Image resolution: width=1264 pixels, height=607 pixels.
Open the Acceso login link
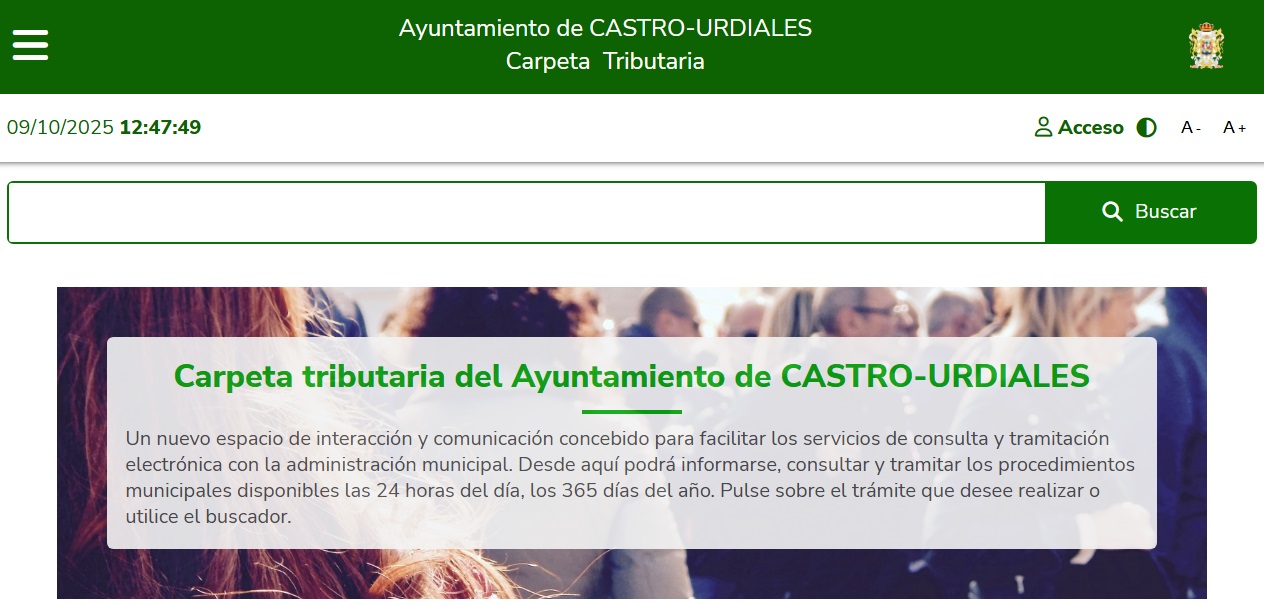1090,127
